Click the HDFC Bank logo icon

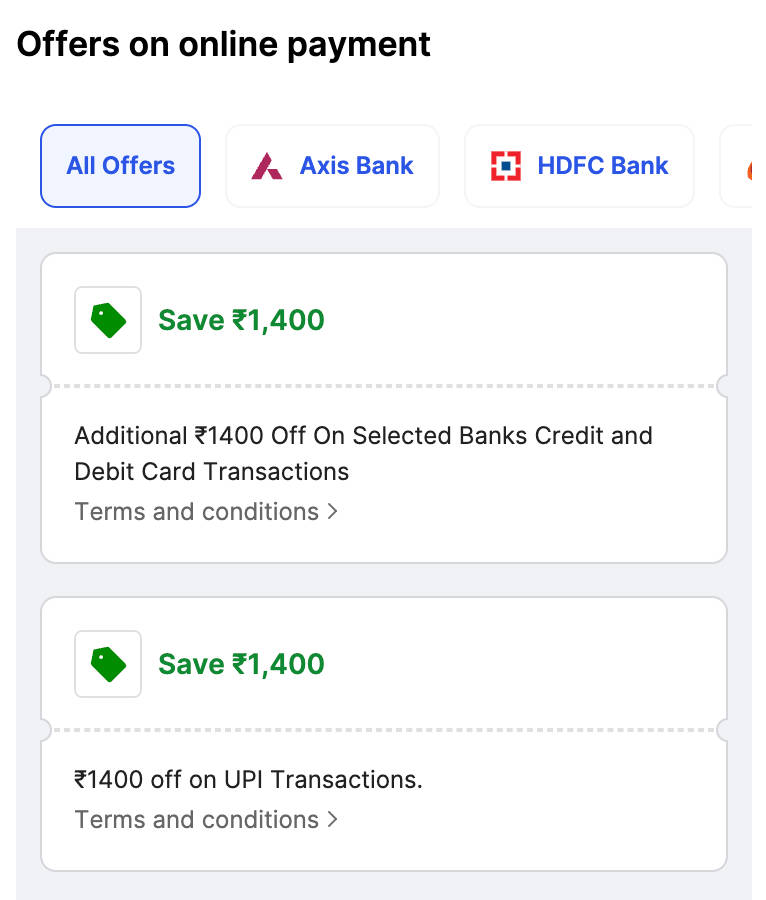pyautogui.click(x=506, y=166)
